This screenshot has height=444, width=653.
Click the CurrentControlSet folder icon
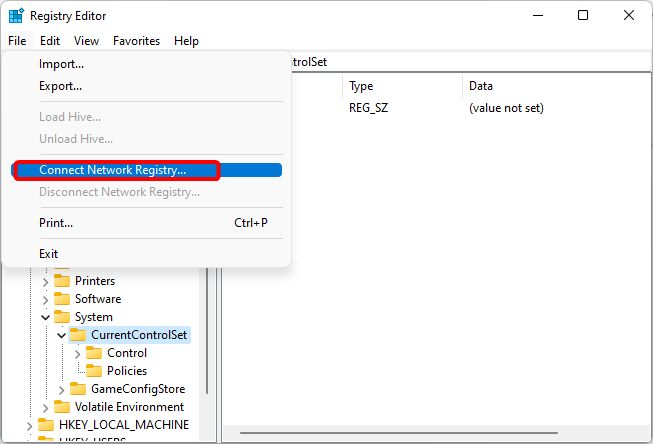(x=78, y=335)
